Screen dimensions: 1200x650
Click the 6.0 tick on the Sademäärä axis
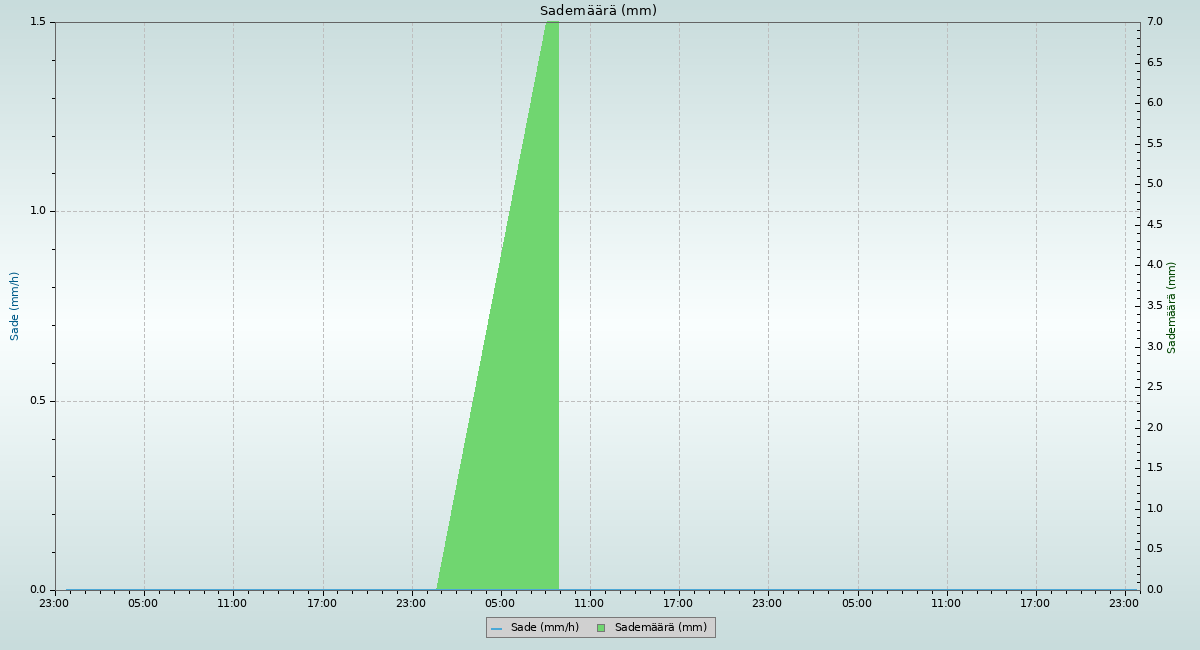(1154, 103)
